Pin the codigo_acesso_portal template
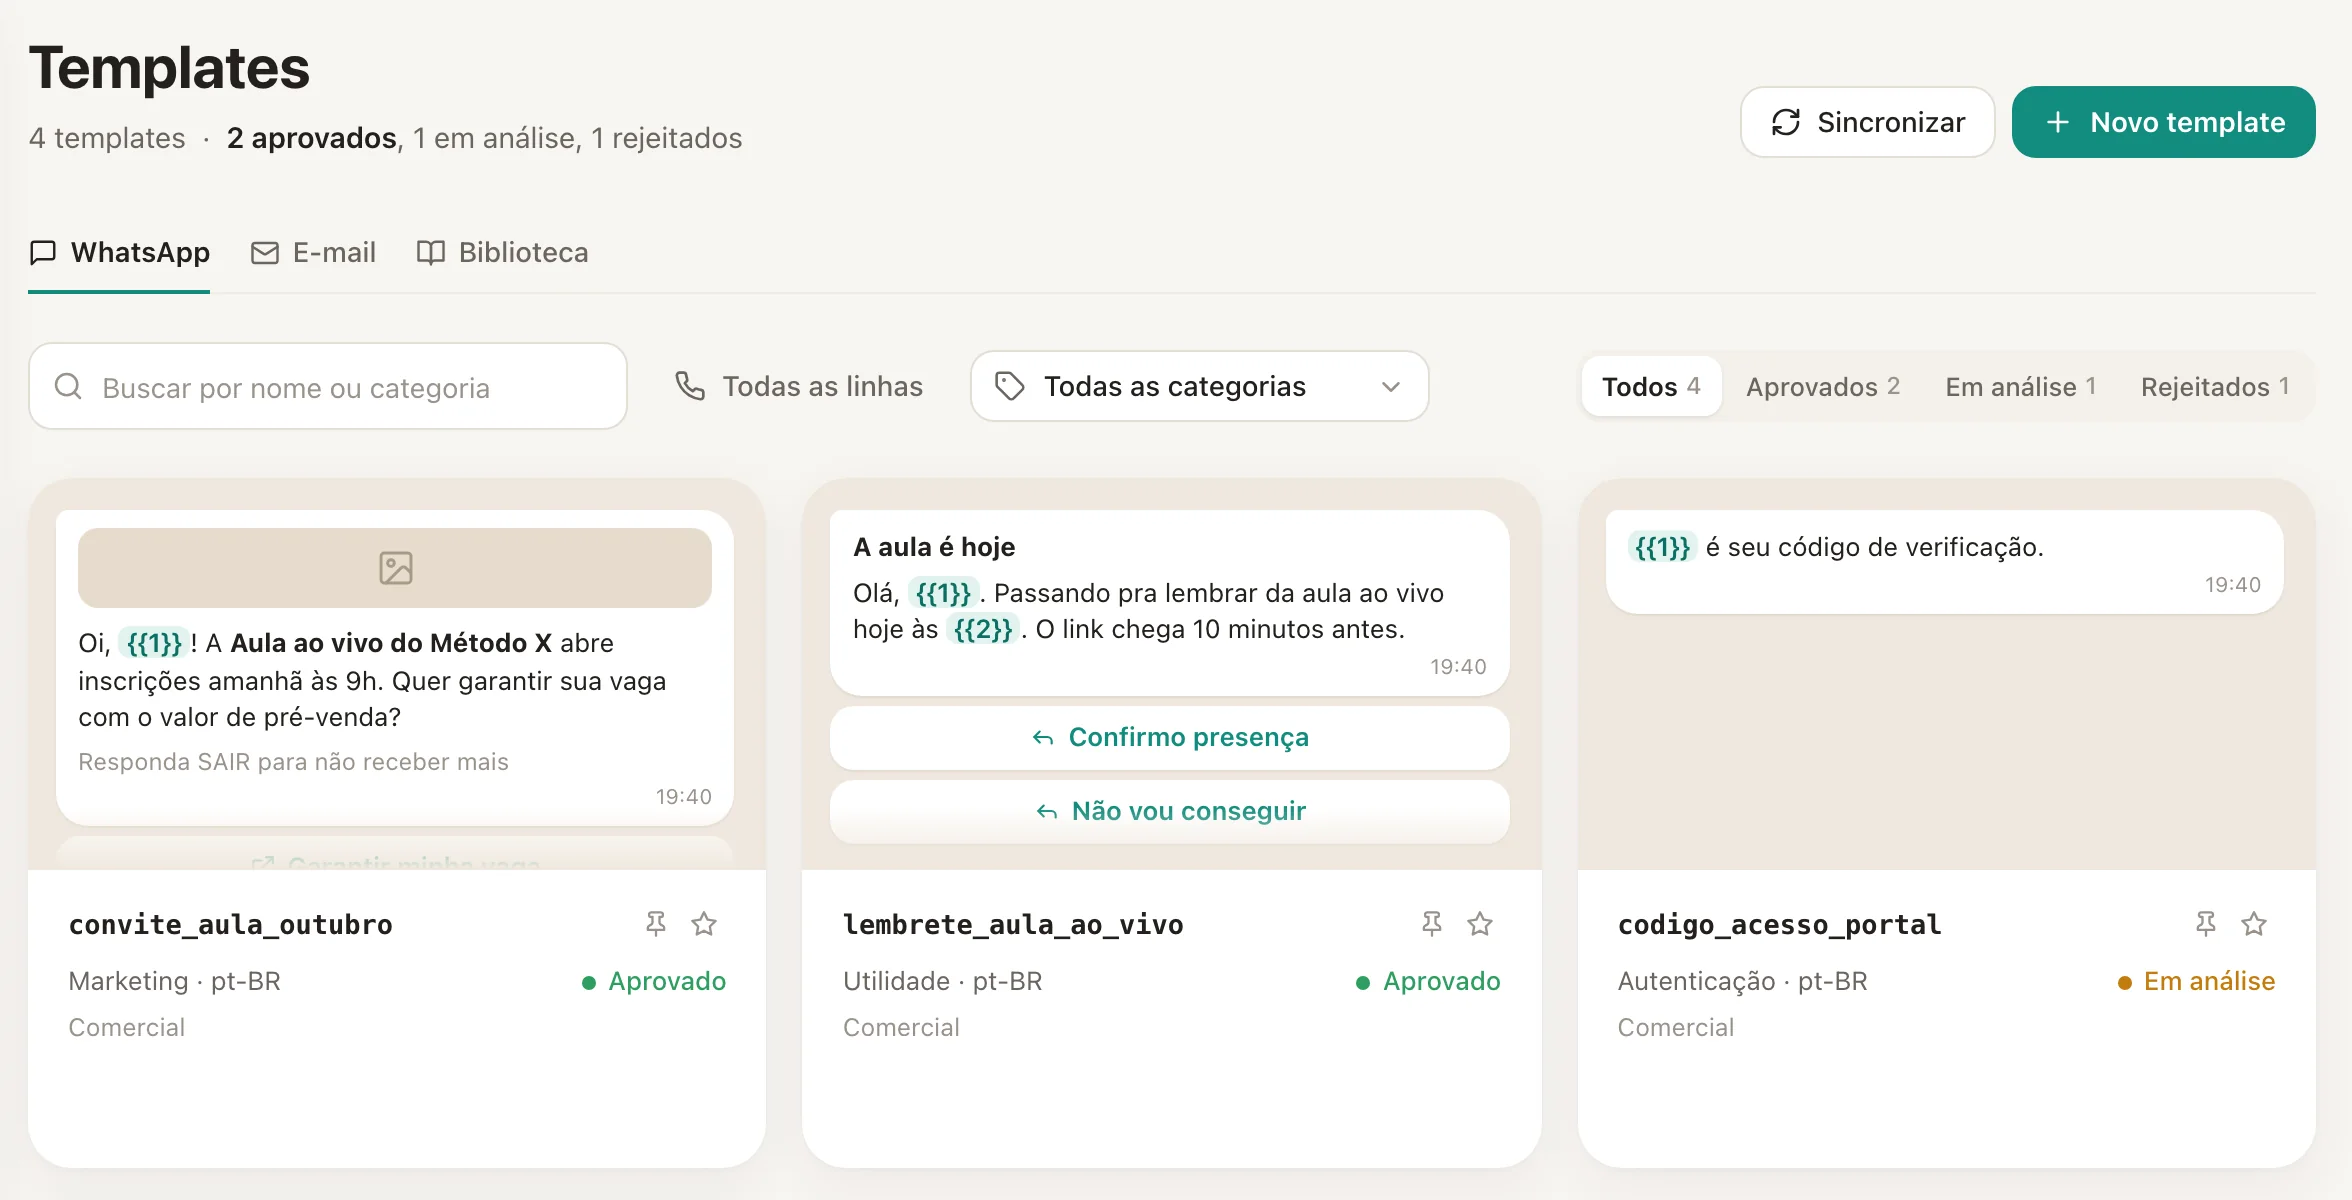The height and width of the screenshot is (1200, 2352). (2206, 924)
